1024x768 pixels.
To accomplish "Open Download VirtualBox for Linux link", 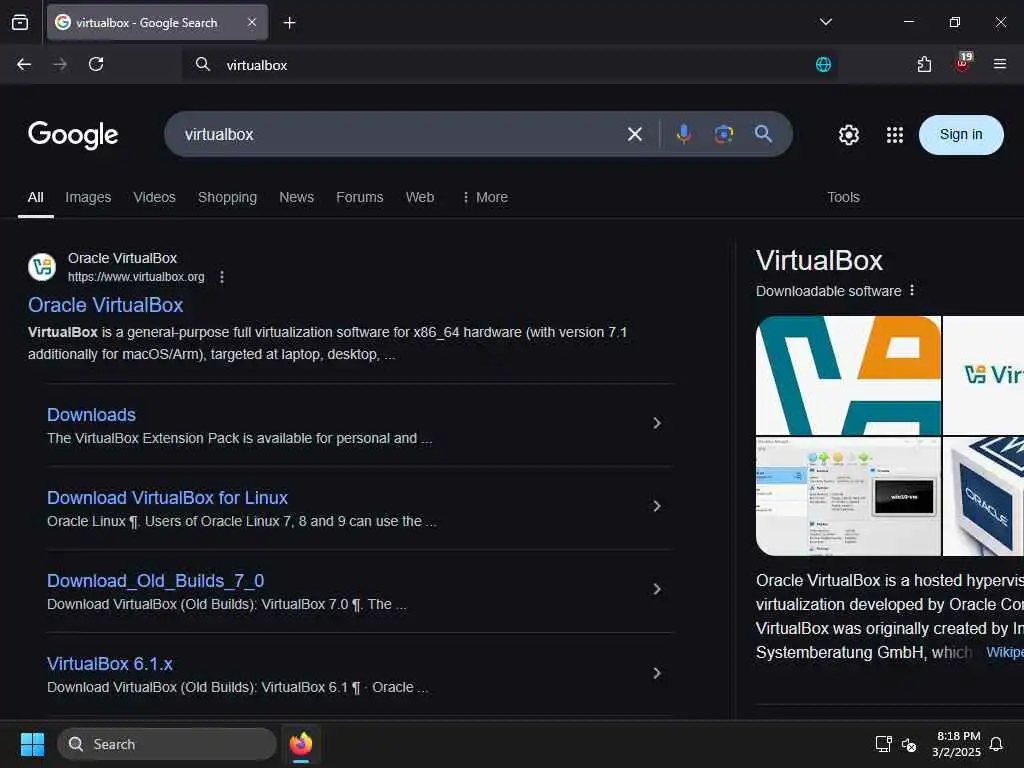I will tap(167, 498).
